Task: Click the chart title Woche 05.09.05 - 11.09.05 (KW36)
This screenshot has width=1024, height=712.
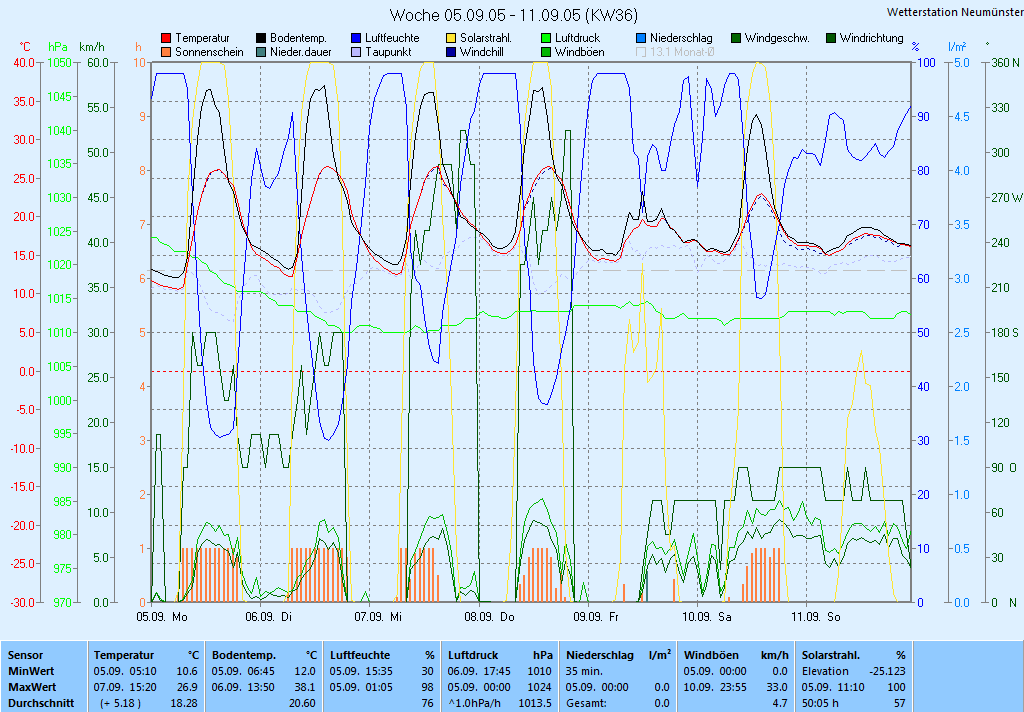Action: point(514,15)
